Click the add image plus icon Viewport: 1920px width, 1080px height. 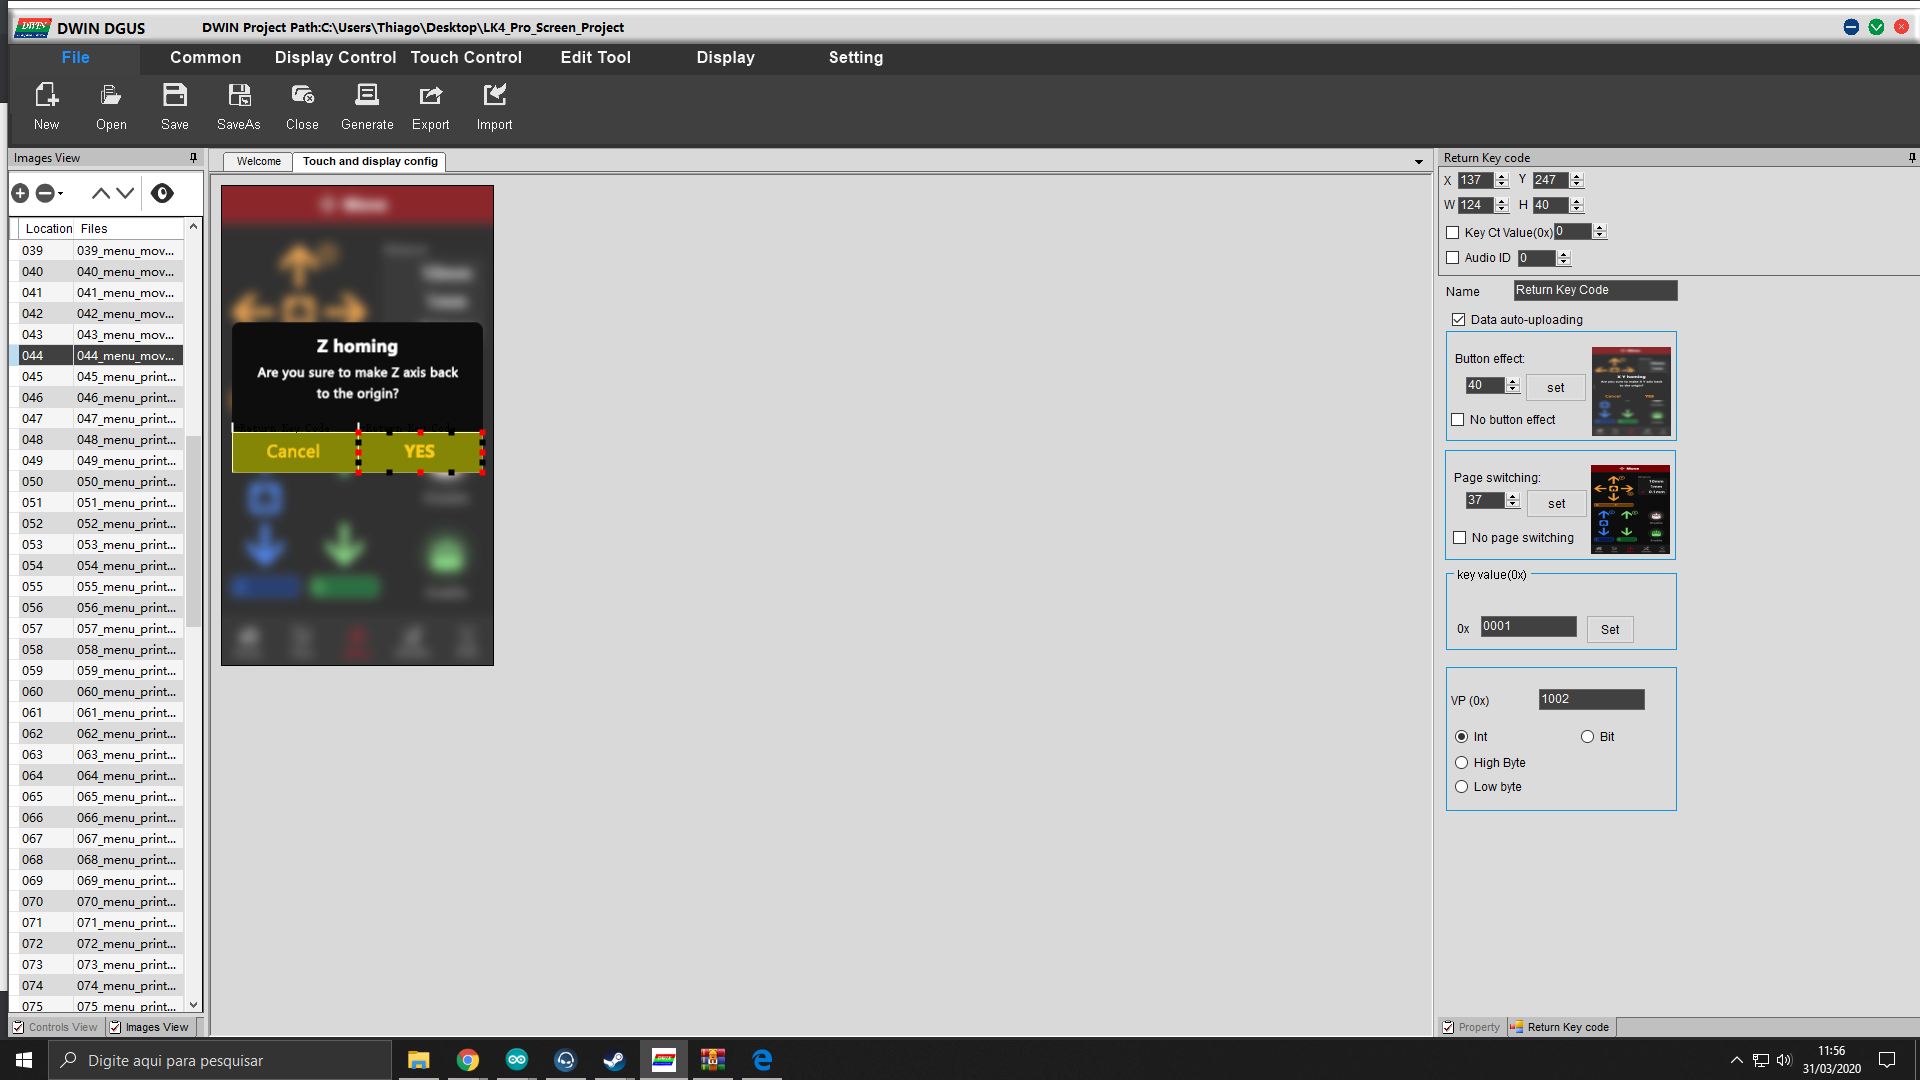coord(20,193)
